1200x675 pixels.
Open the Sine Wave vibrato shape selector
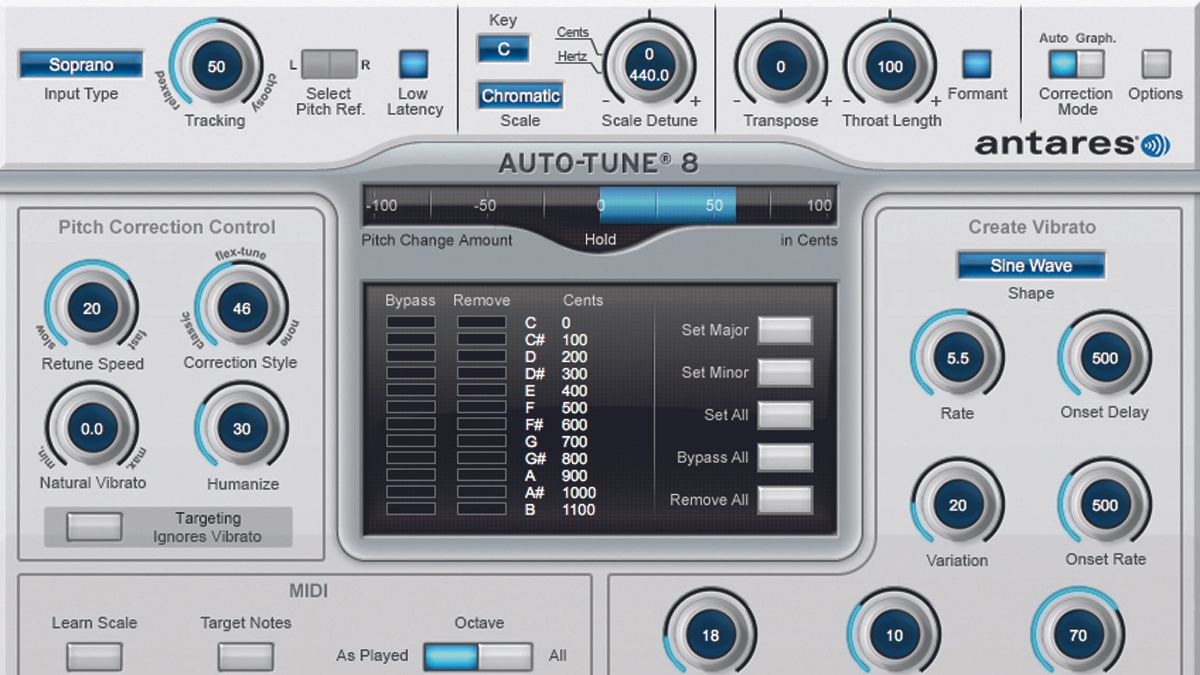point(1030,265)
